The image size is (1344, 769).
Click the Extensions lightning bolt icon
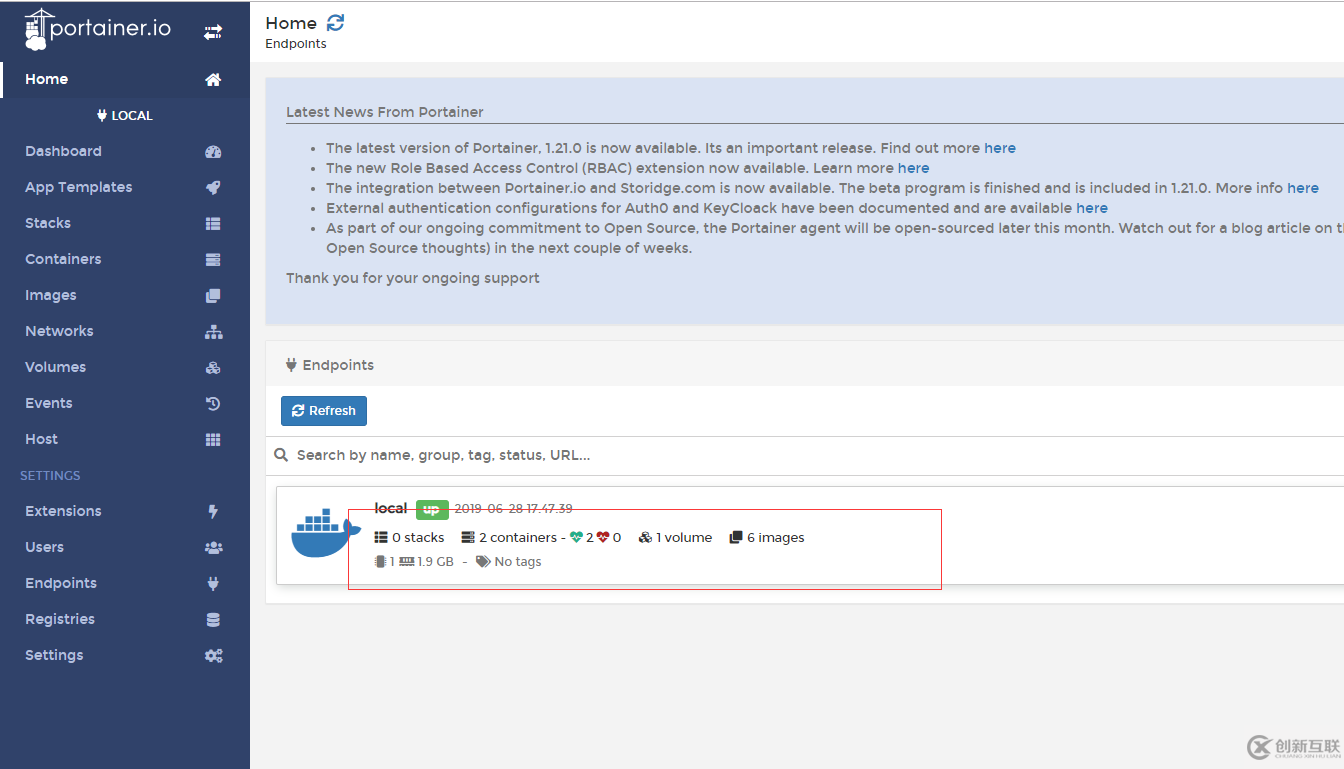(x=213, y=512)
